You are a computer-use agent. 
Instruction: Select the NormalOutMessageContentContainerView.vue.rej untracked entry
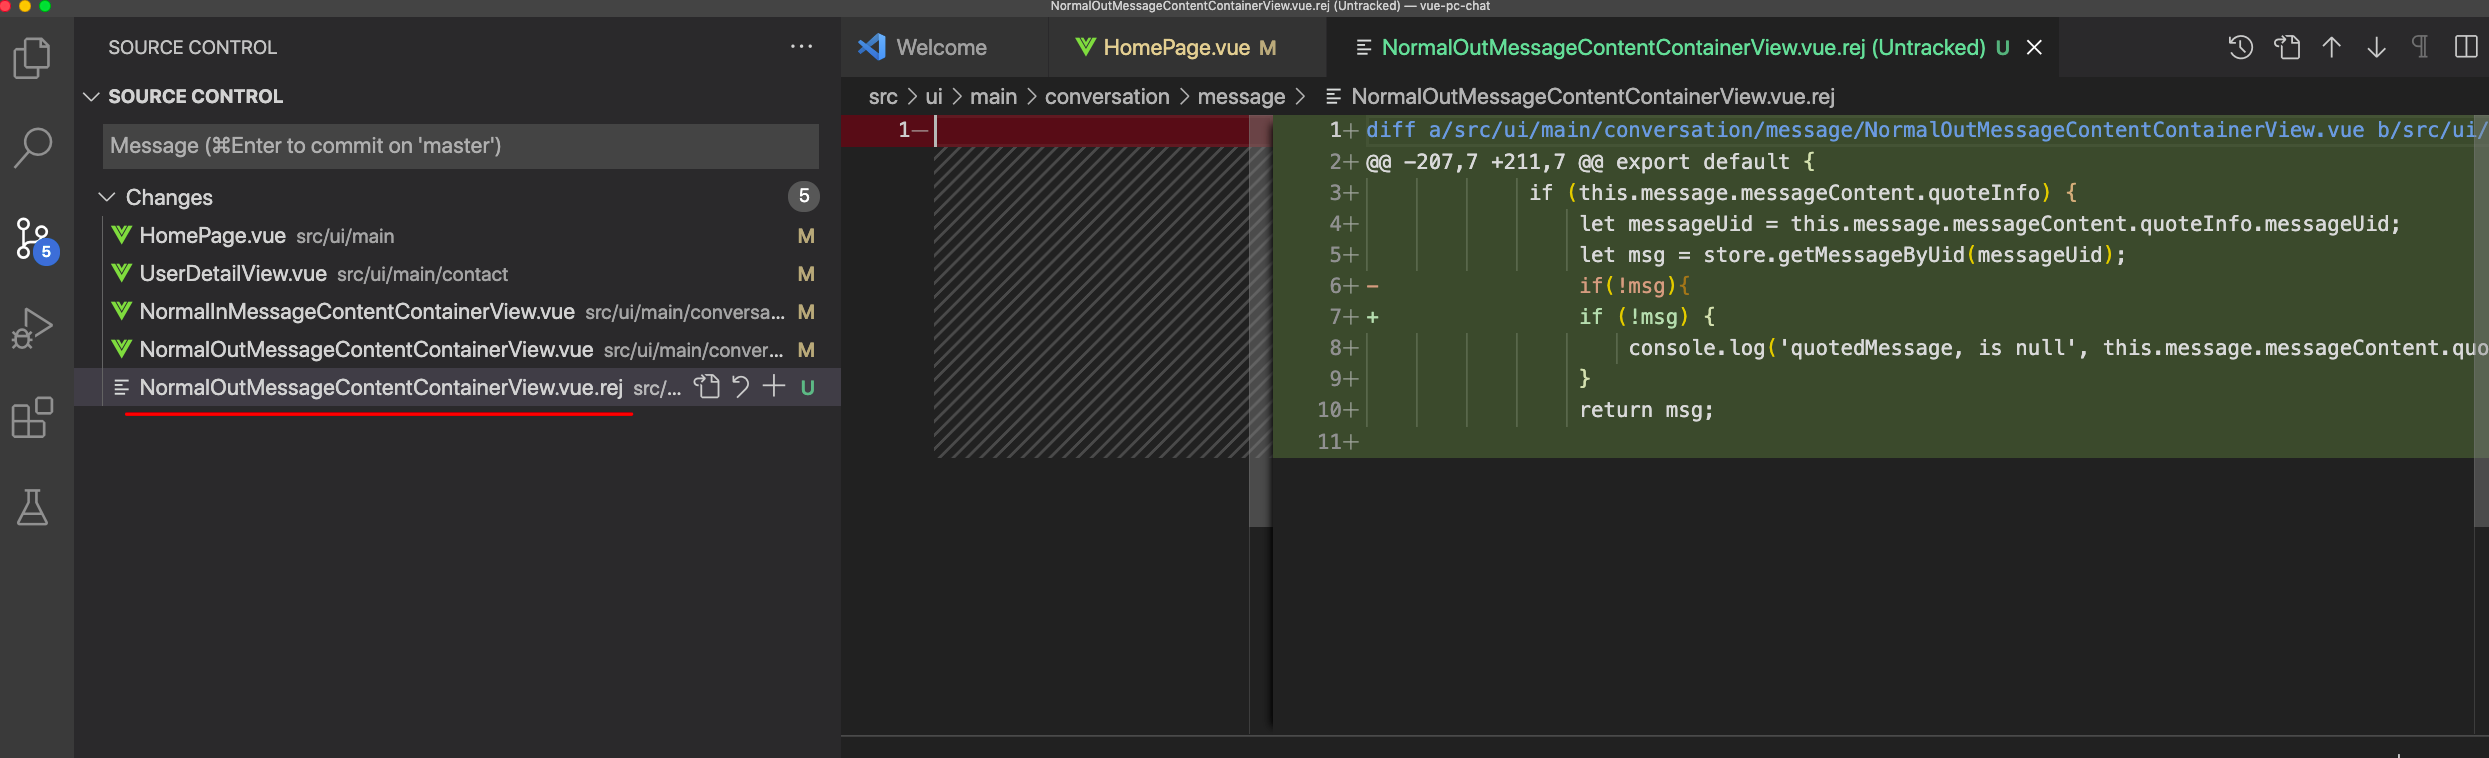click(x=458, y=387)
